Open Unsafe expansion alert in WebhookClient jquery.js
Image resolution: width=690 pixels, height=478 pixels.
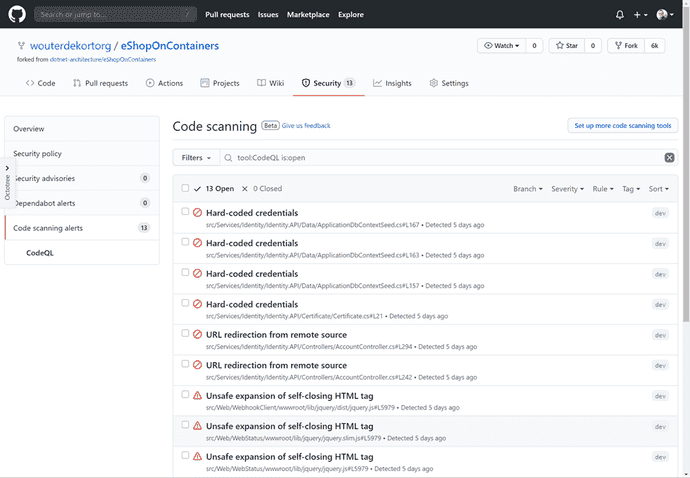[290, 396]
